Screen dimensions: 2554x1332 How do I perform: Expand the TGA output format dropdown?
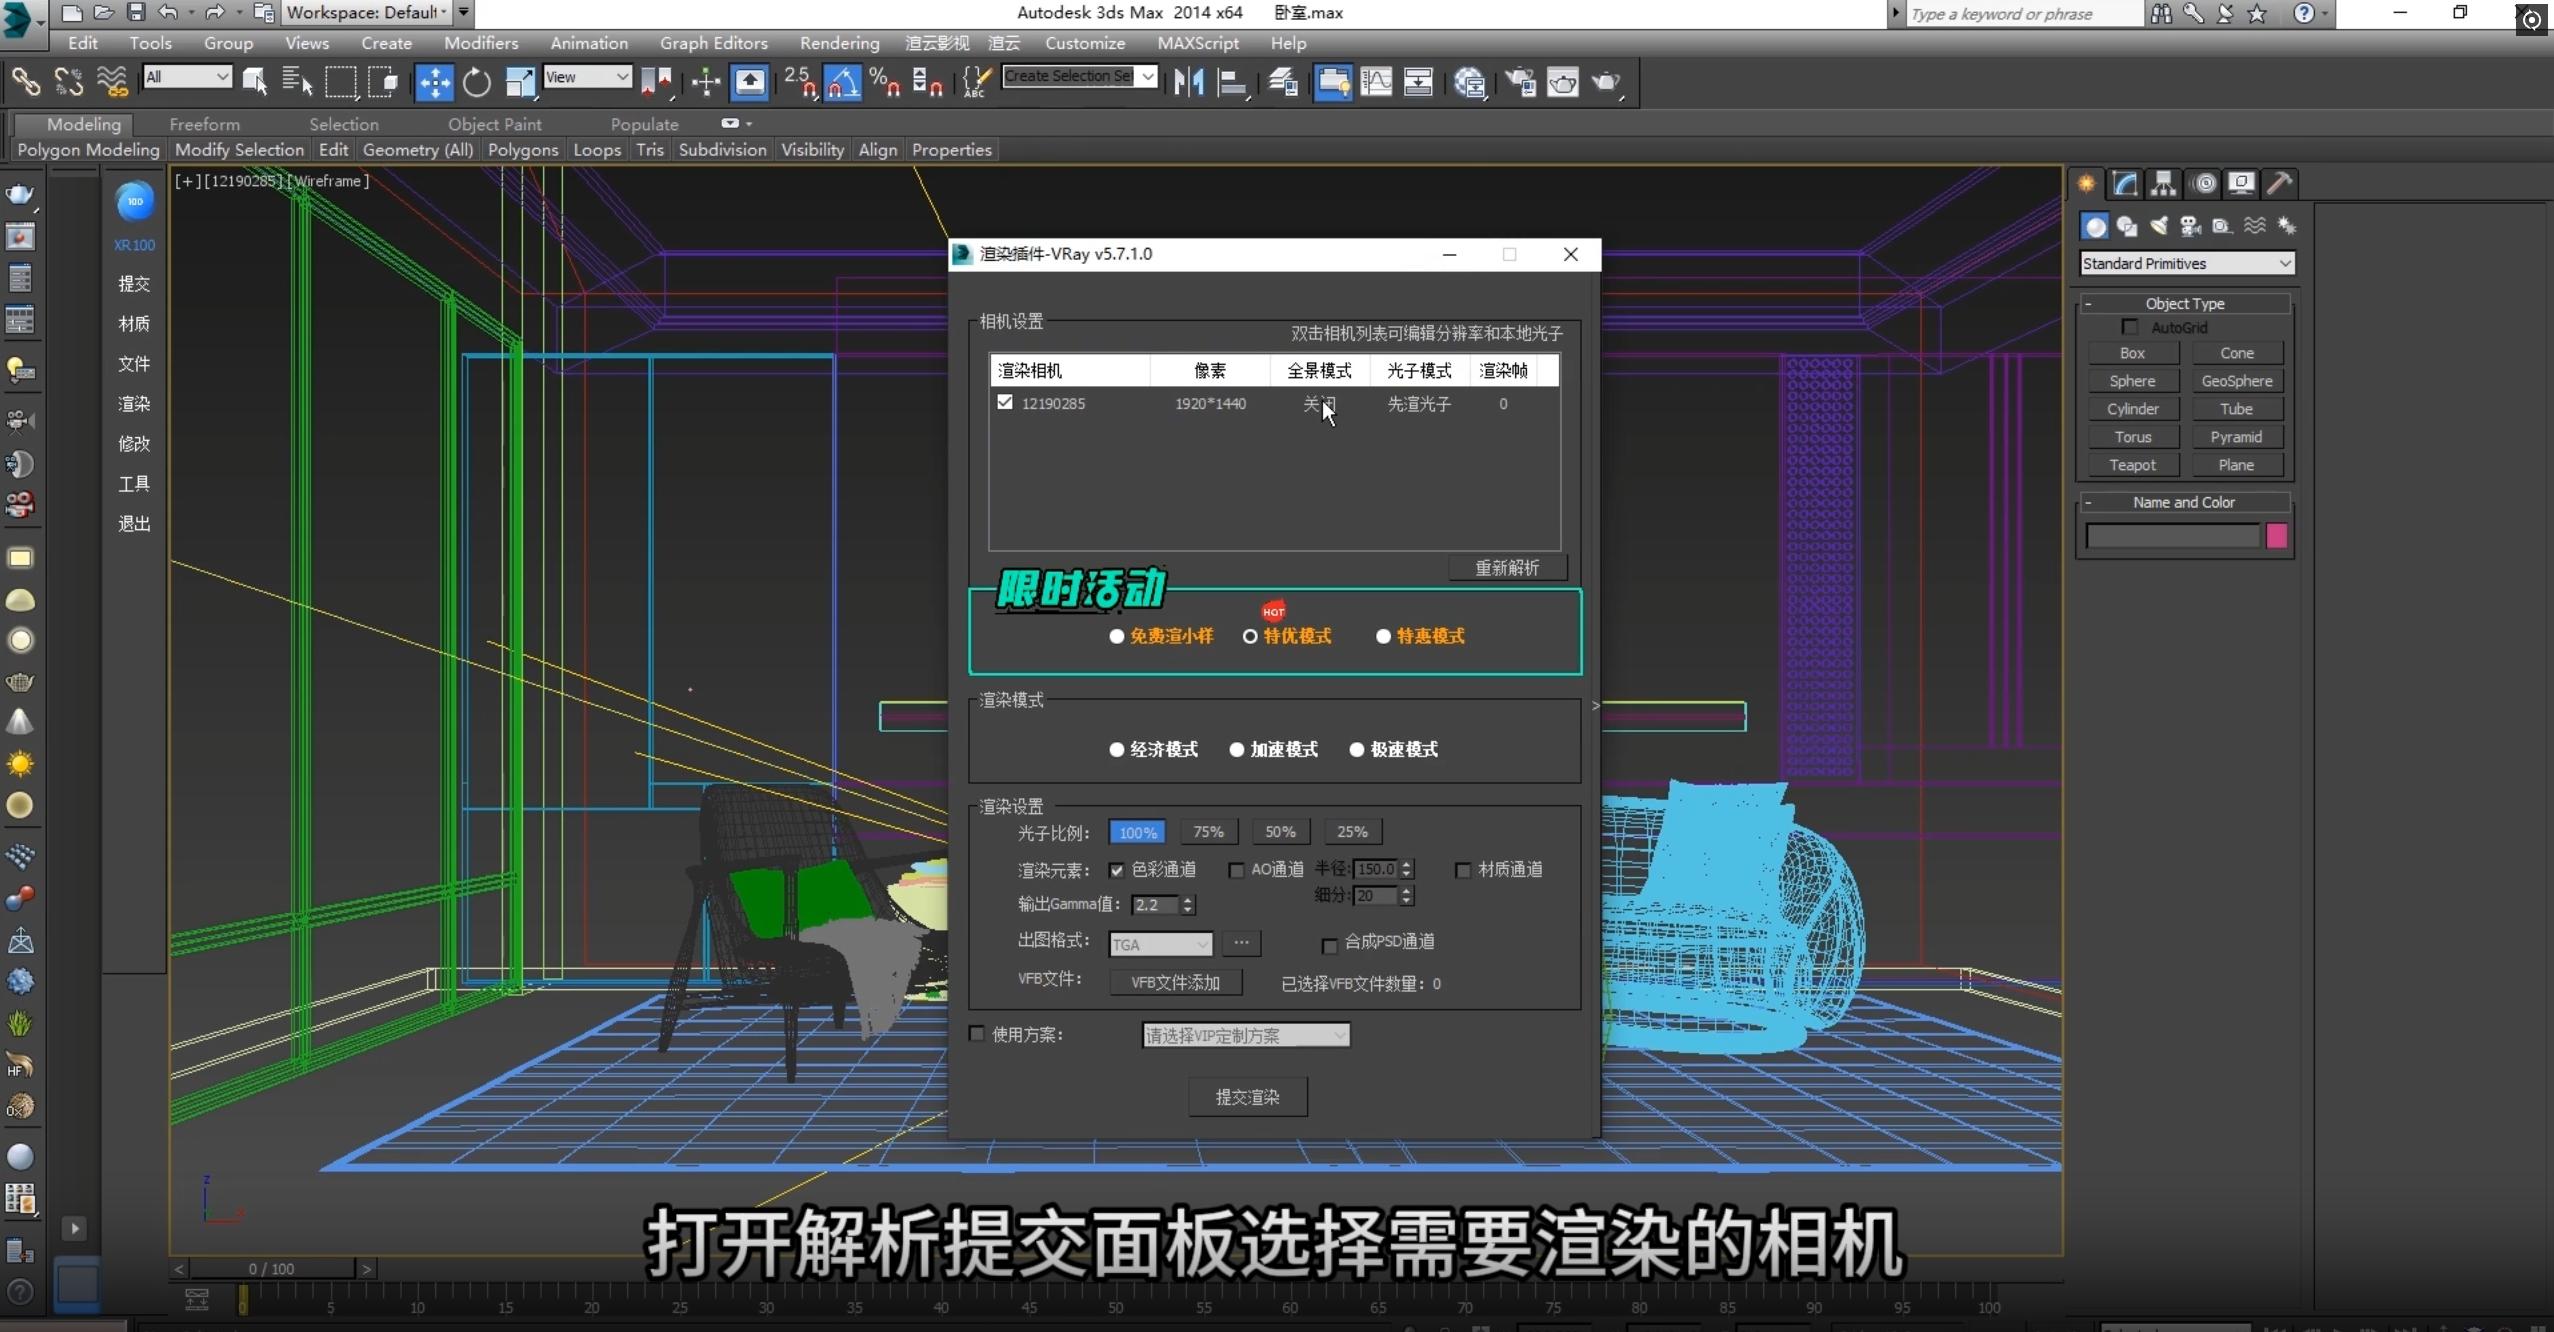coord(1161,944)
